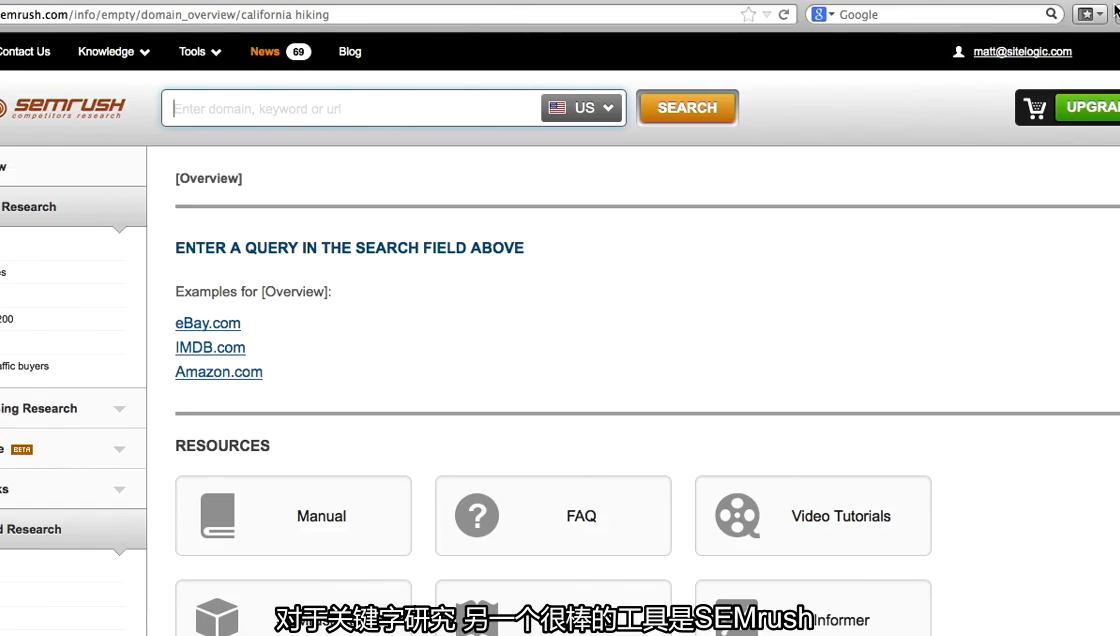
Task: Reload the page with the refresh icon
Action: click(784, 14)
